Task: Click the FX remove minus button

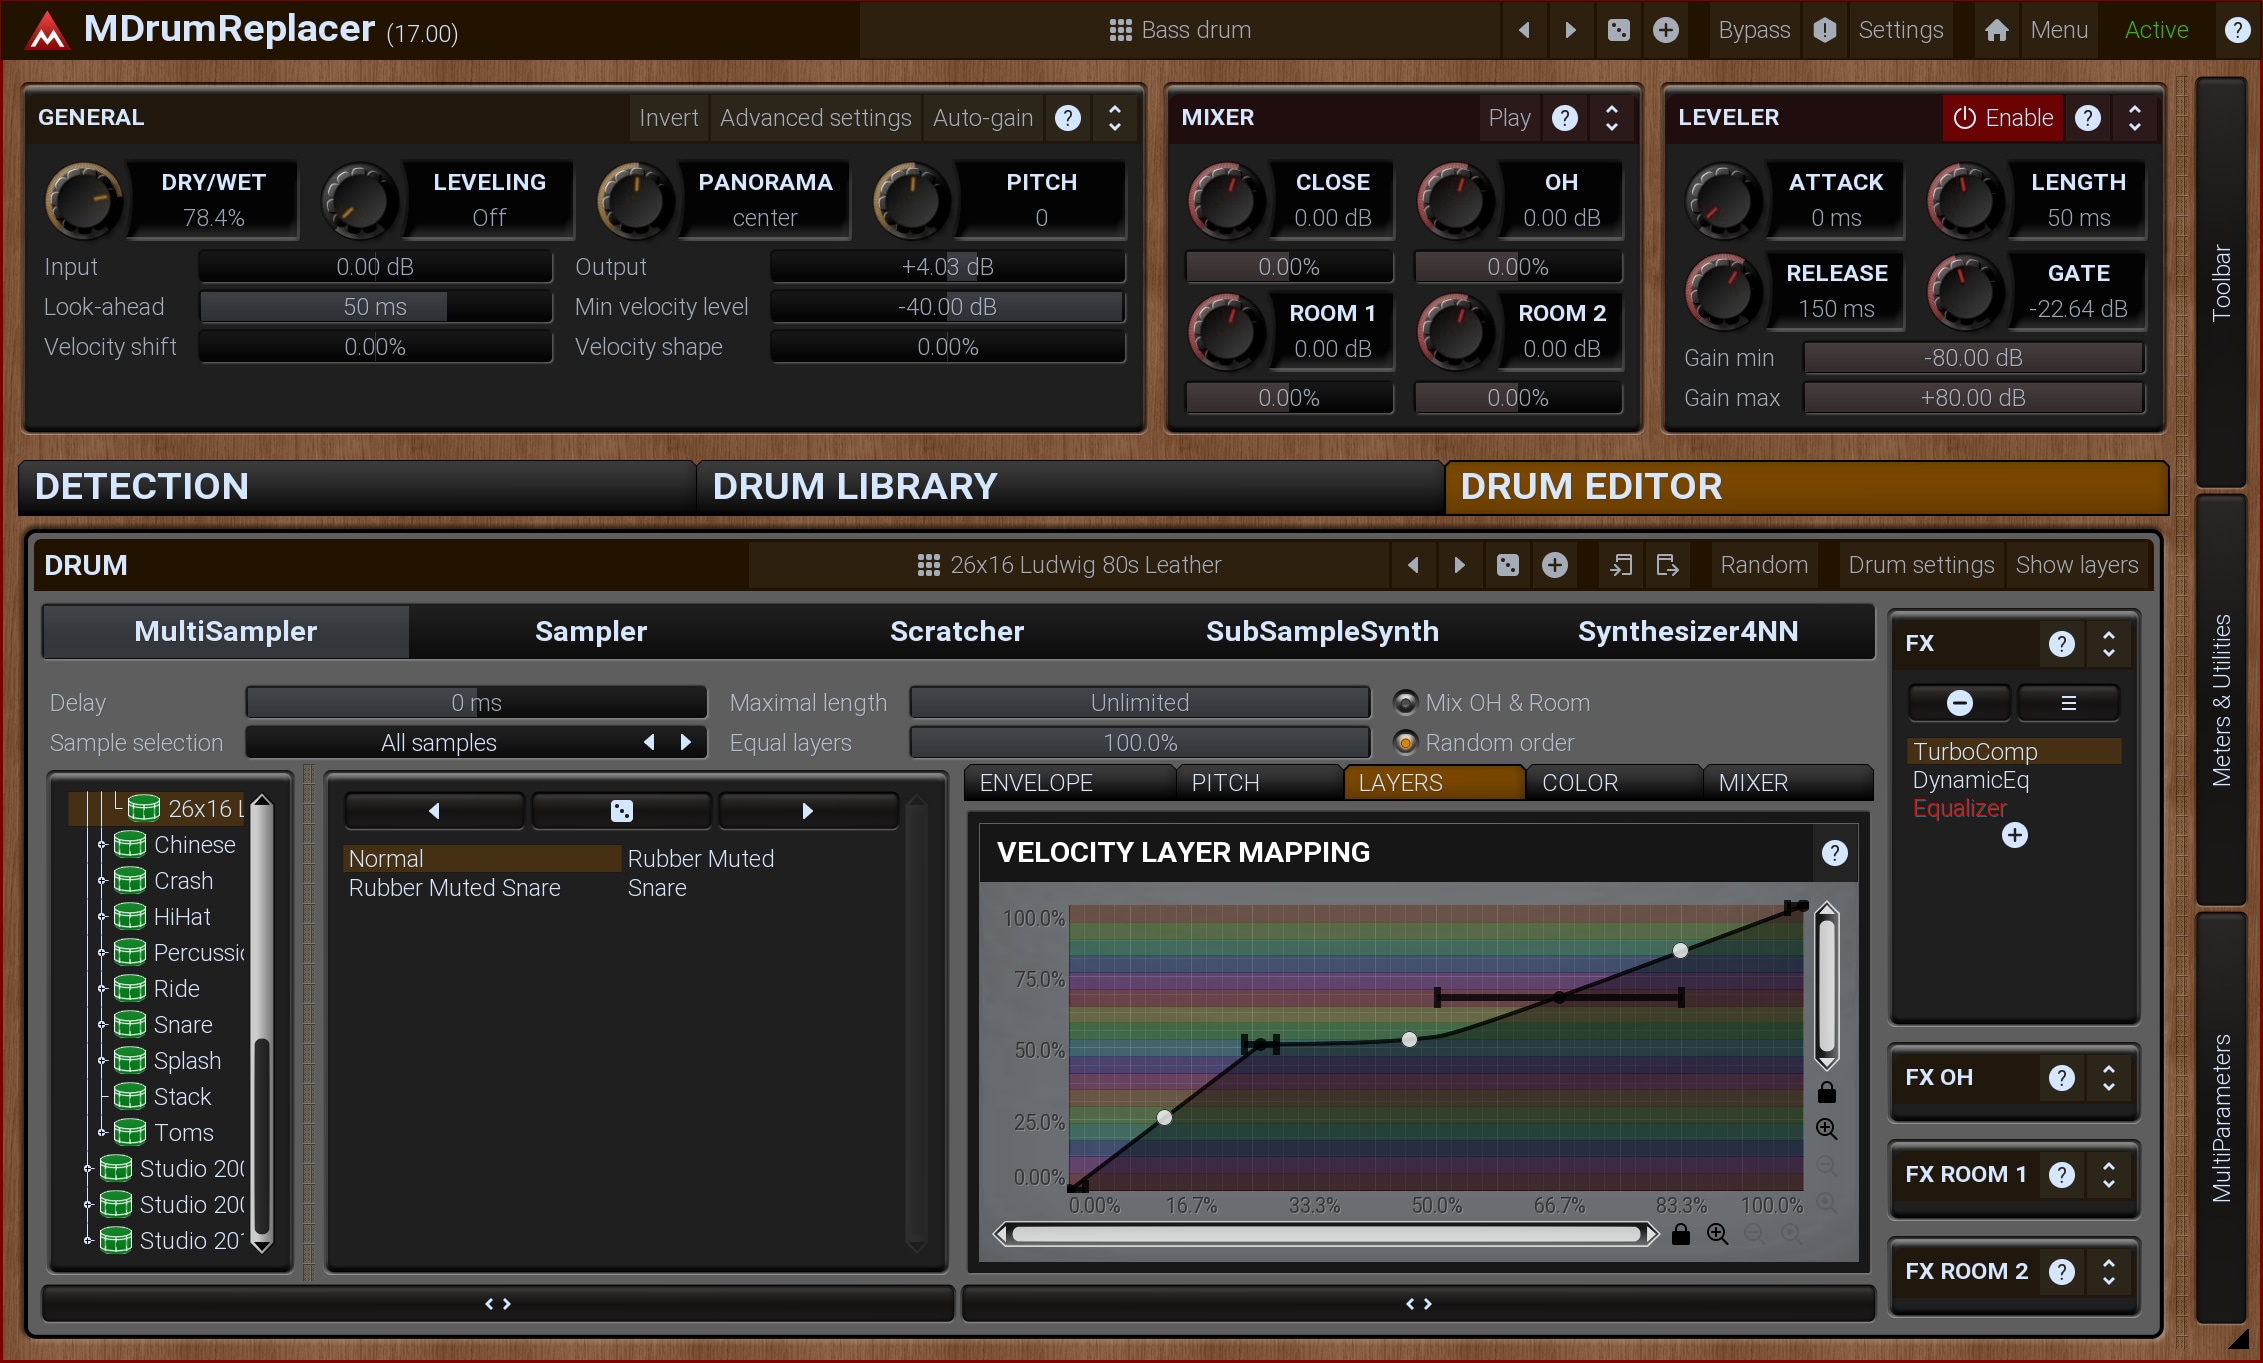Action: coord(1959,703)
